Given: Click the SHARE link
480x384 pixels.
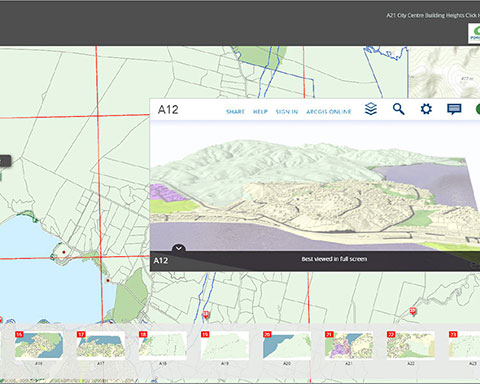Looking at the screenshot, I should 235,112.
